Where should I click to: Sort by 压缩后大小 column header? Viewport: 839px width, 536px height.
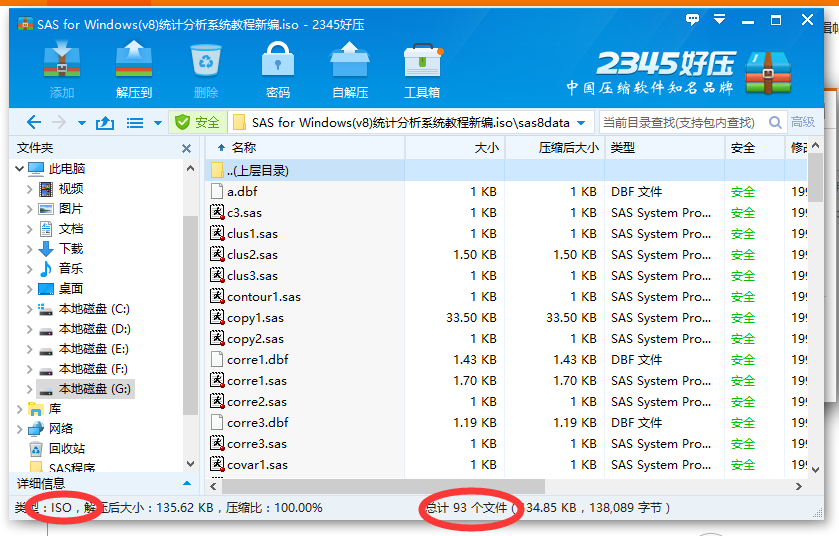click(555, 148)
